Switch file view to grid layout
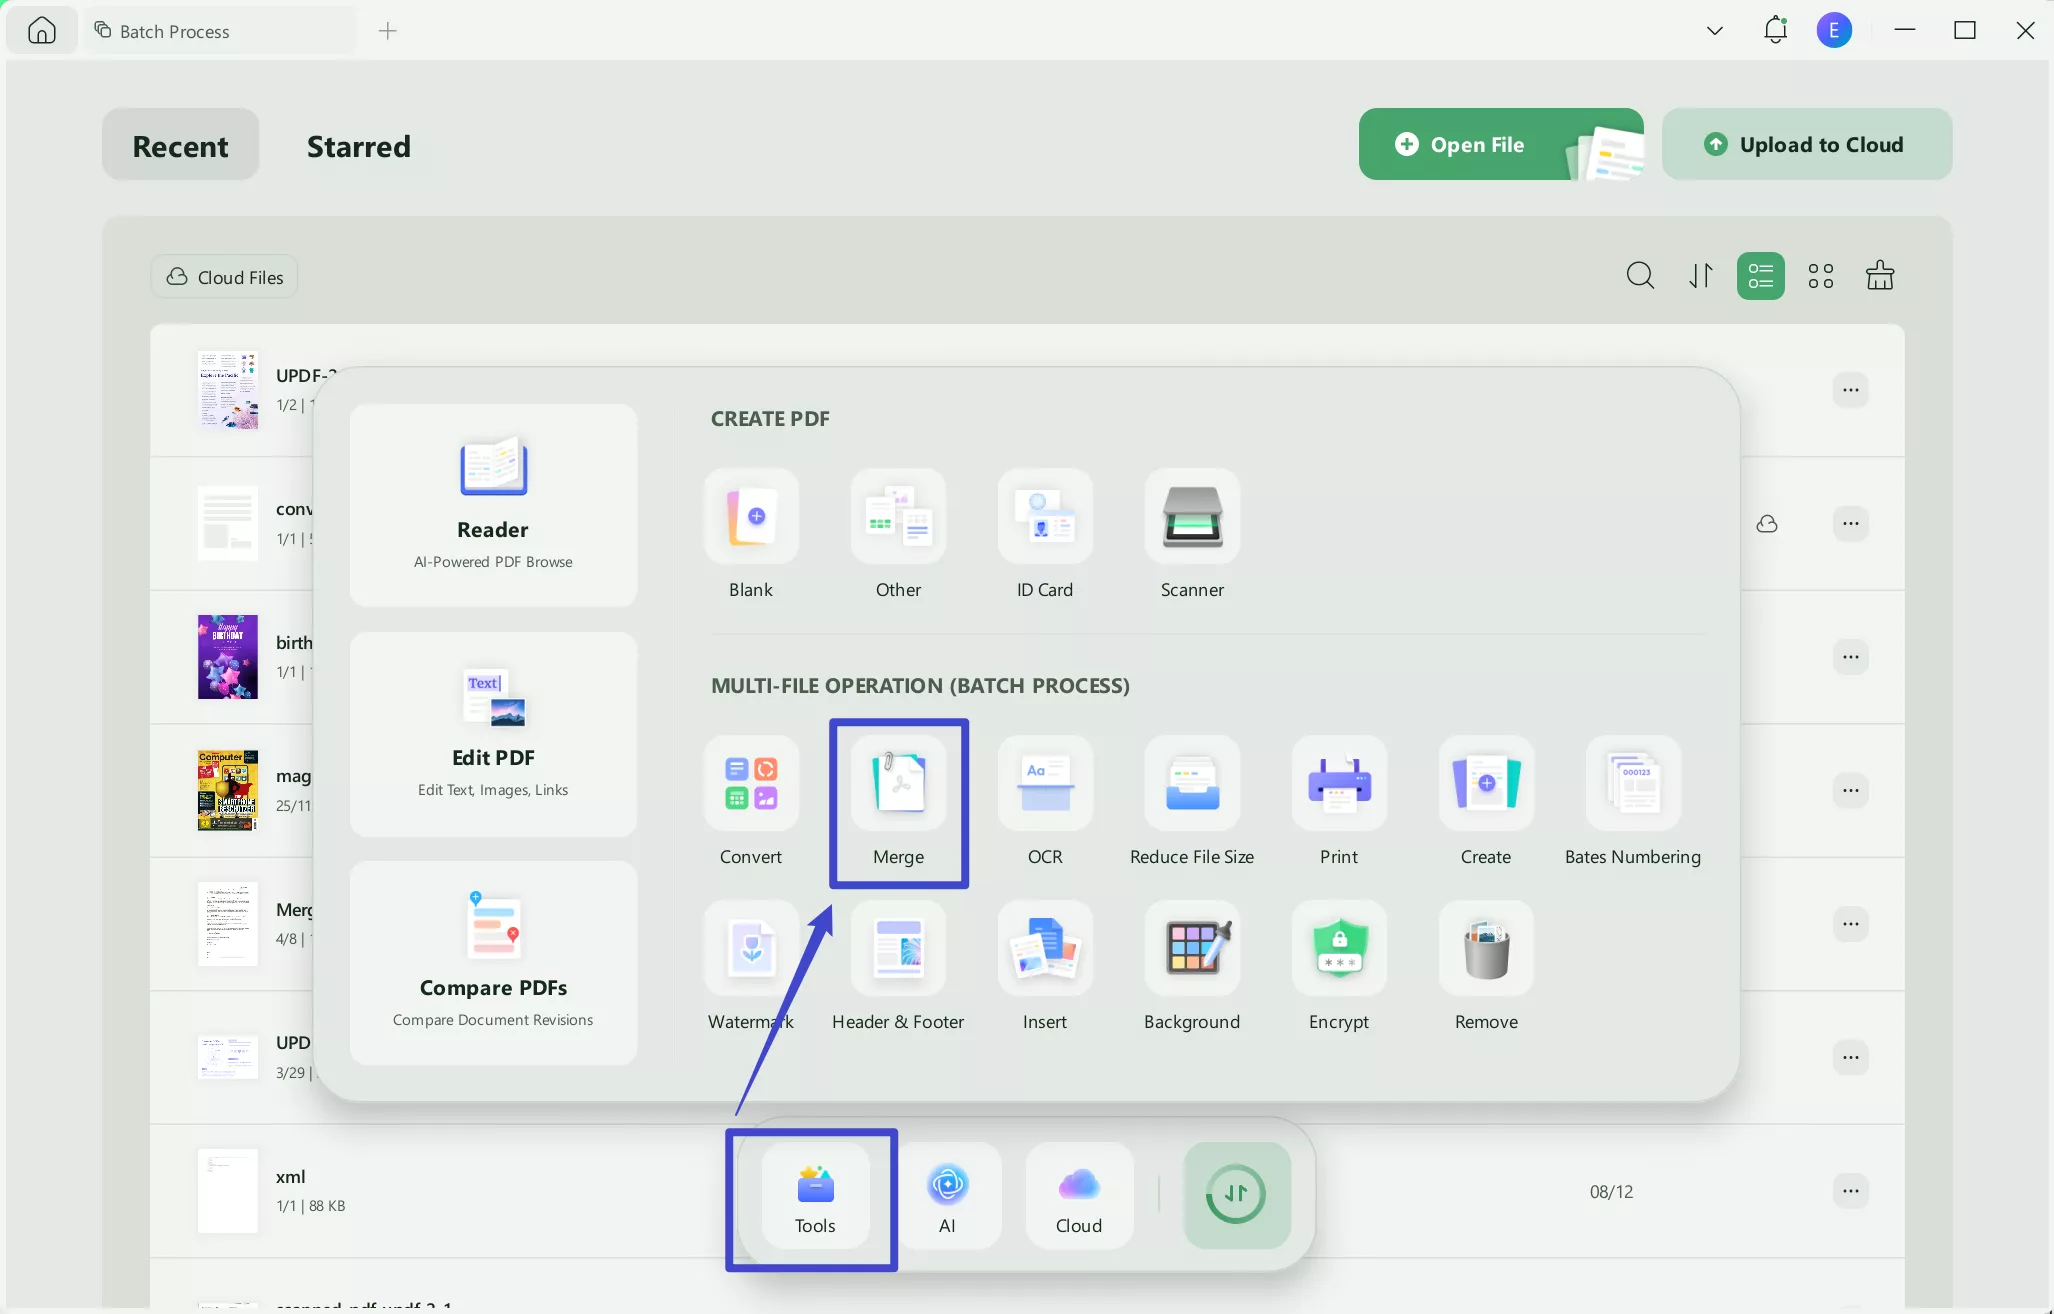This screenshot has height=1314, width=2054. 1820,275
